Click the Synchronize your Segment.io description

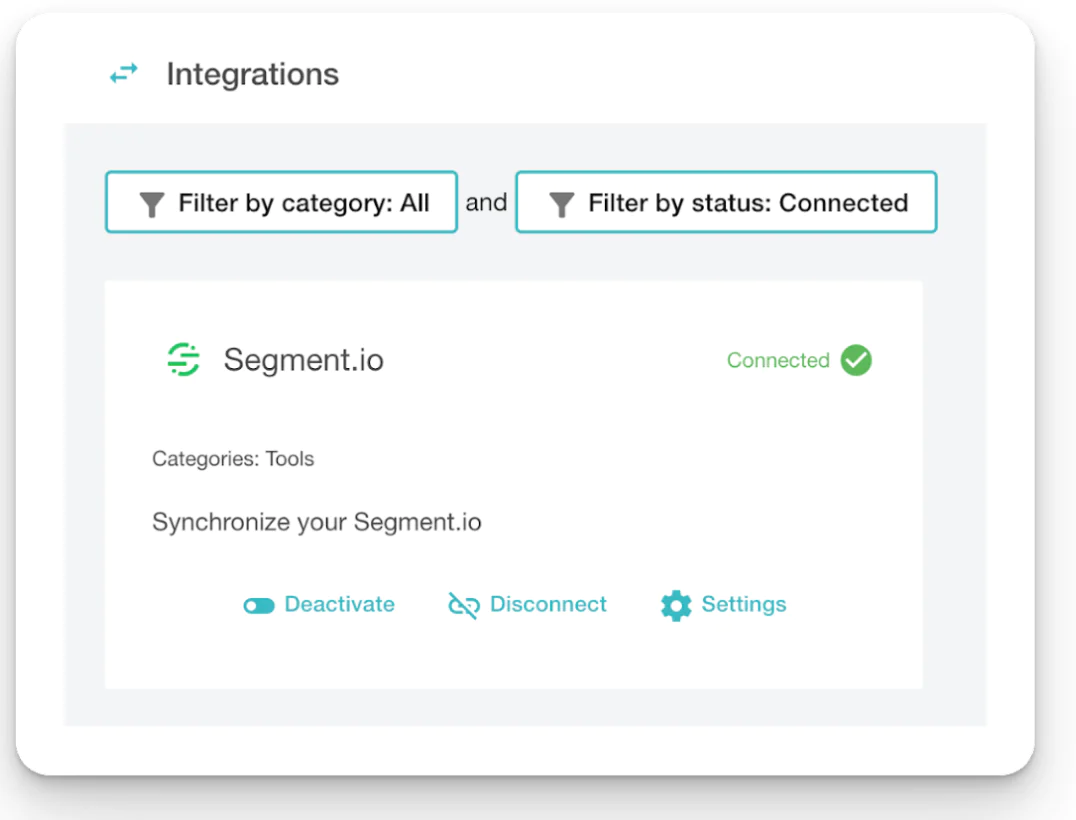tap(316, 522)
